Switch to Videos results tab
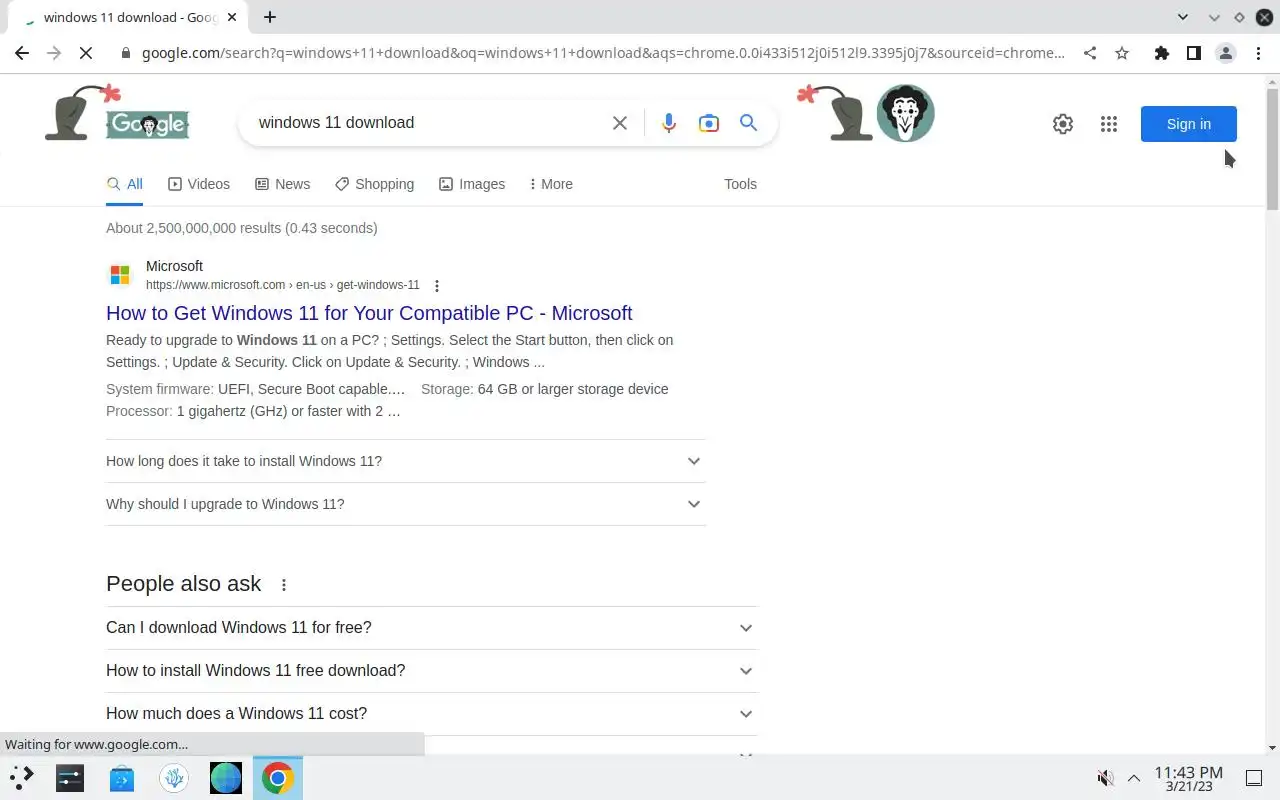Screen dimensions: 1280x800 pos(199,184)
